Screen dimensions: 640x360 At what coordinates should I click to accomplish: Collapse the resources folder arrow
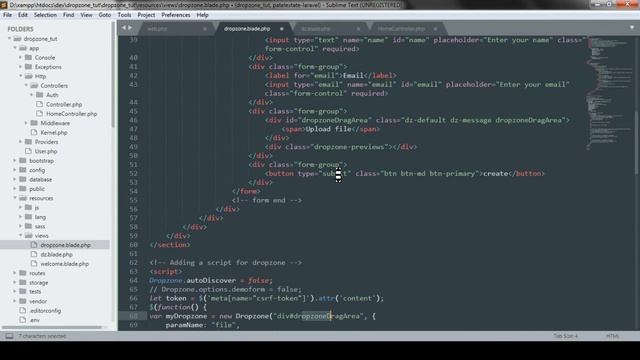15,198
